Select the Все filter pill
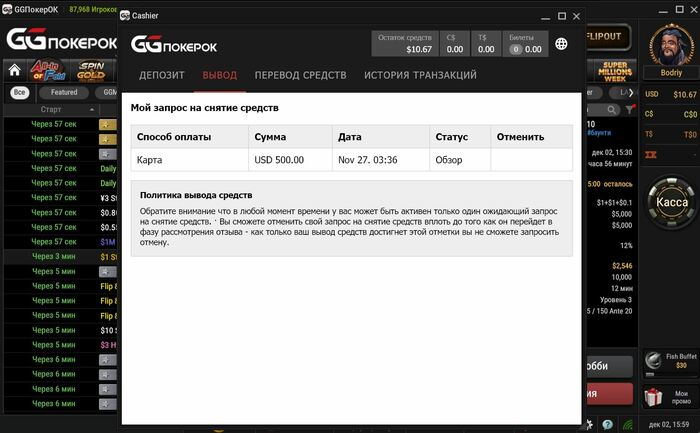Screen dimensions: 700x433 coord(19,92)
